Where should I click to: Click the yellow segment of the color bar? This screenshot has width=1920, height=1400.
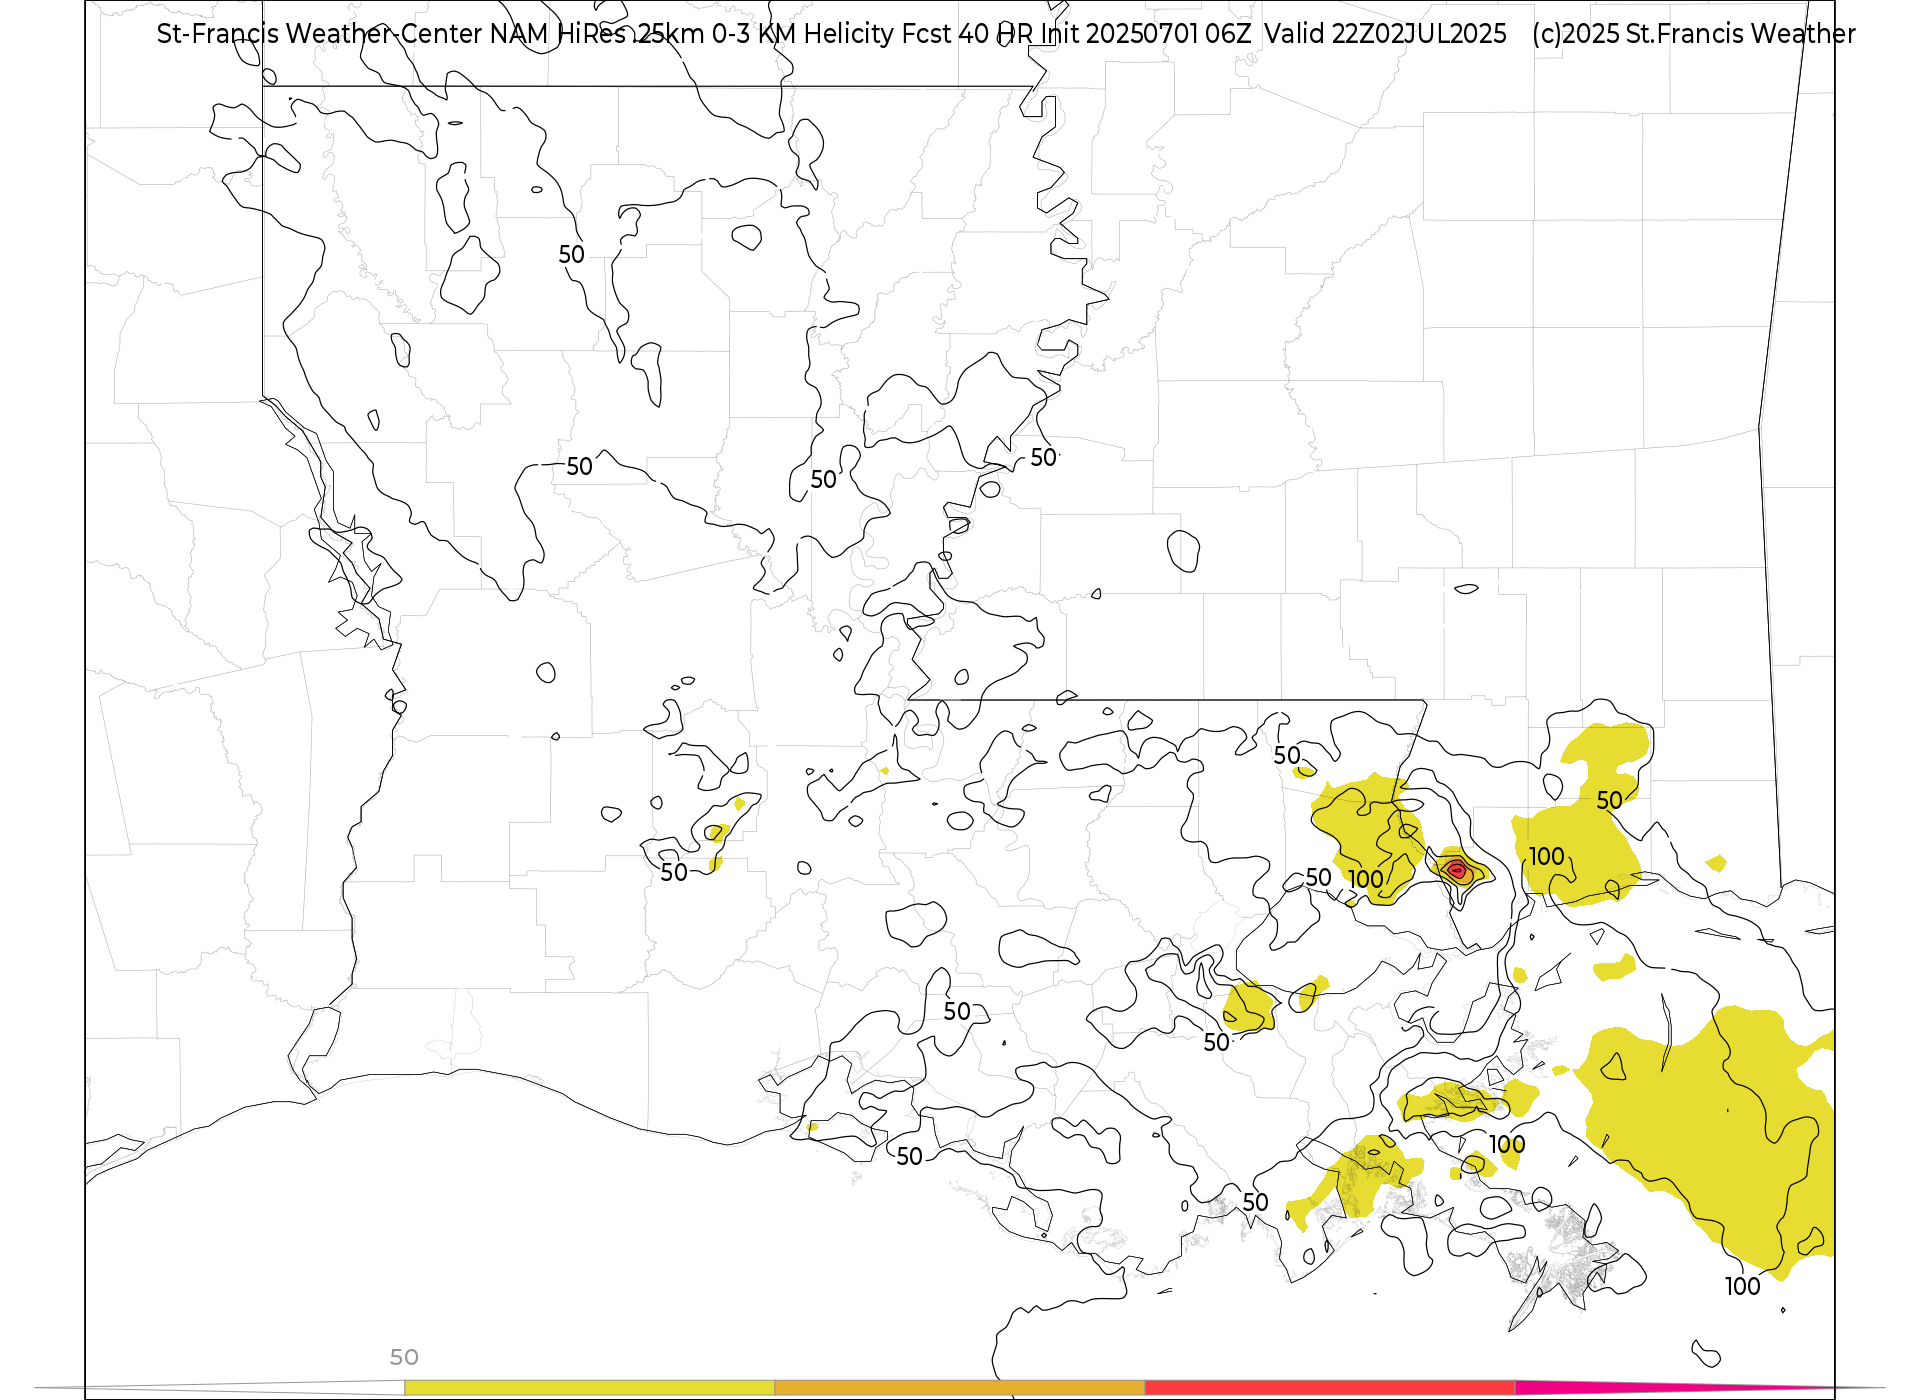pos(589,1388)
